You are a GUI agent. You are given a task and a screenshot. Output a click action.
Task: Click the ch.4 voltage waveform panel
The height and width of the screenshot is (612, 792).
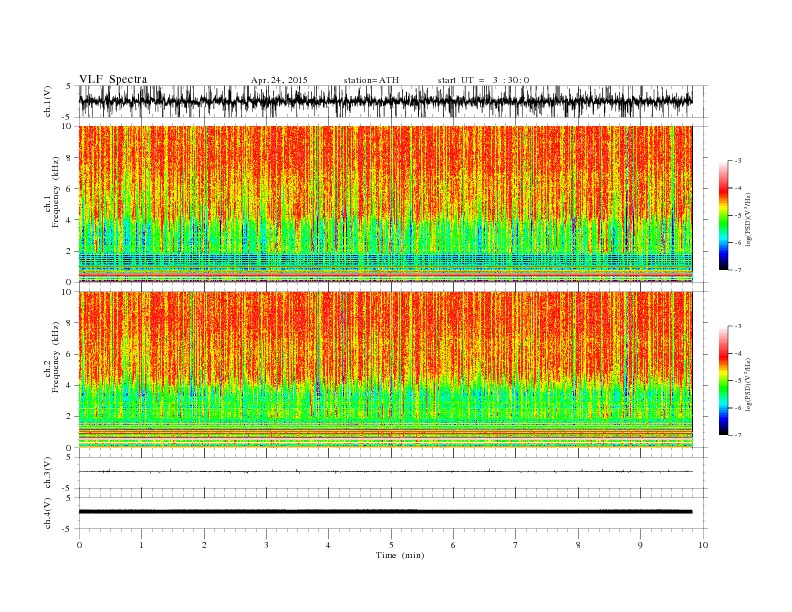click(x=392, y=513)
